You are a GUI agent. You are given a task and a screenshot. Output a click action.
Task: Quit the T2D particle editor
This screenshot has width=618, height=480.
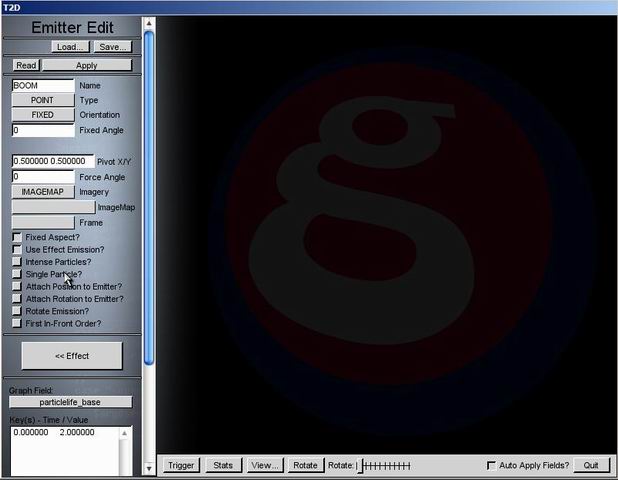591,465
